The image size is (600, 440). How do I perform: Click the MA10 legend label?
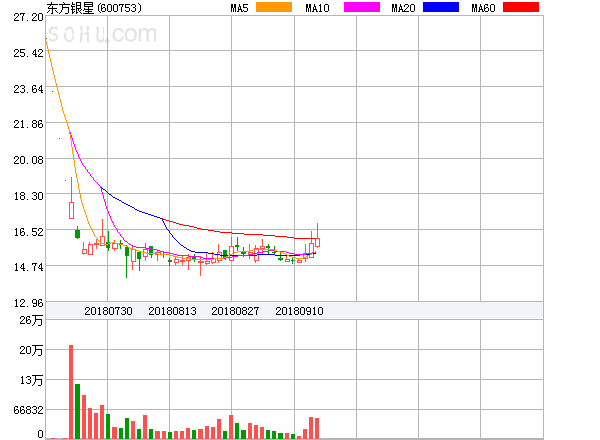(x=317, y=8)
